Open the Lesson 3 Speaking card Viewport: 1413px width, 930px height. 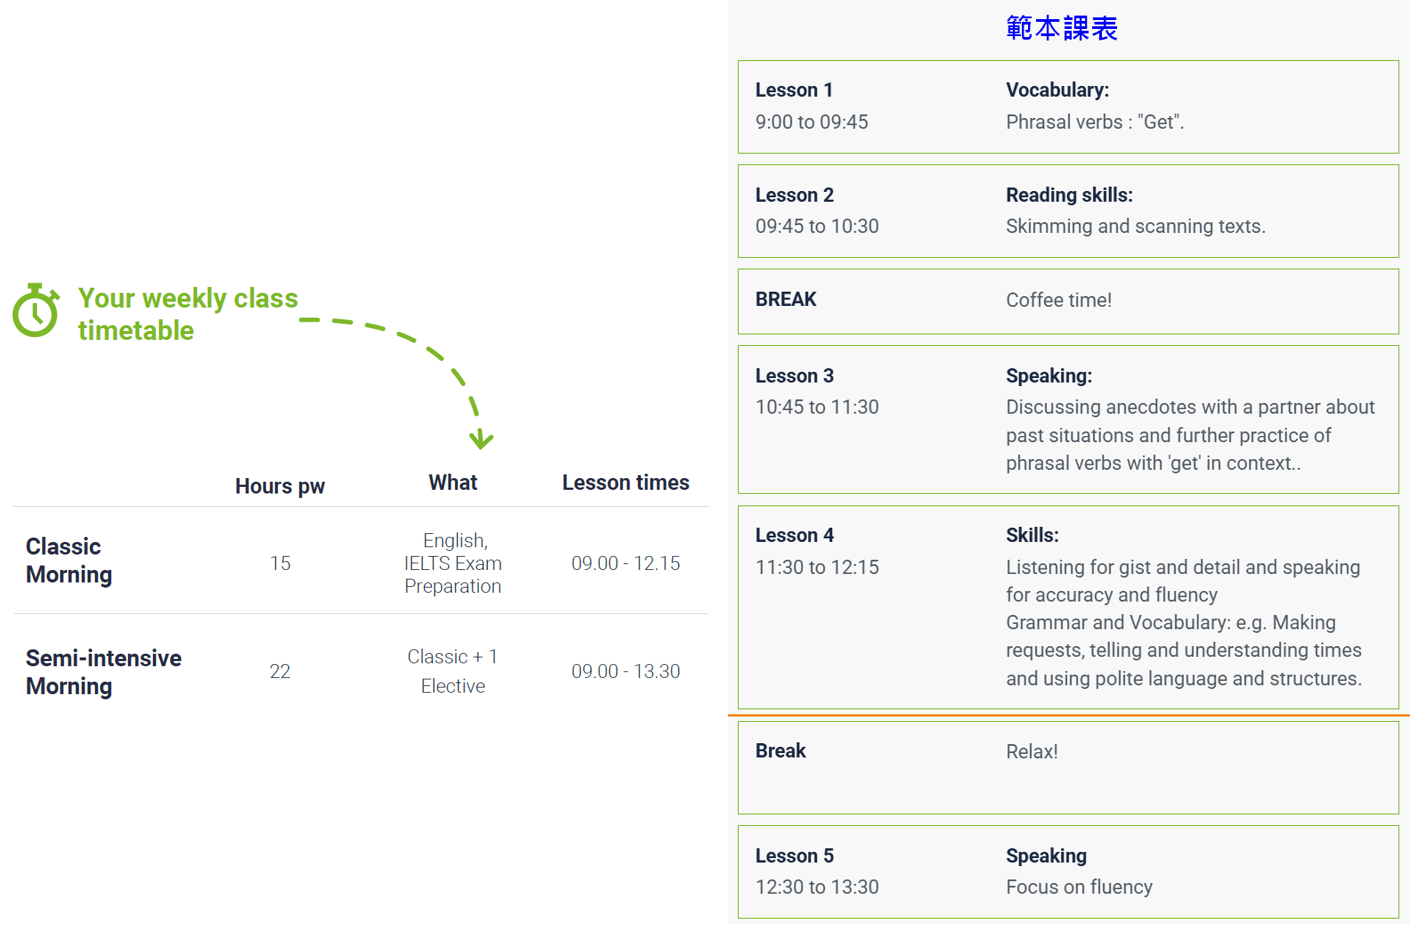pyautogui.click(x=1067, y=419)
